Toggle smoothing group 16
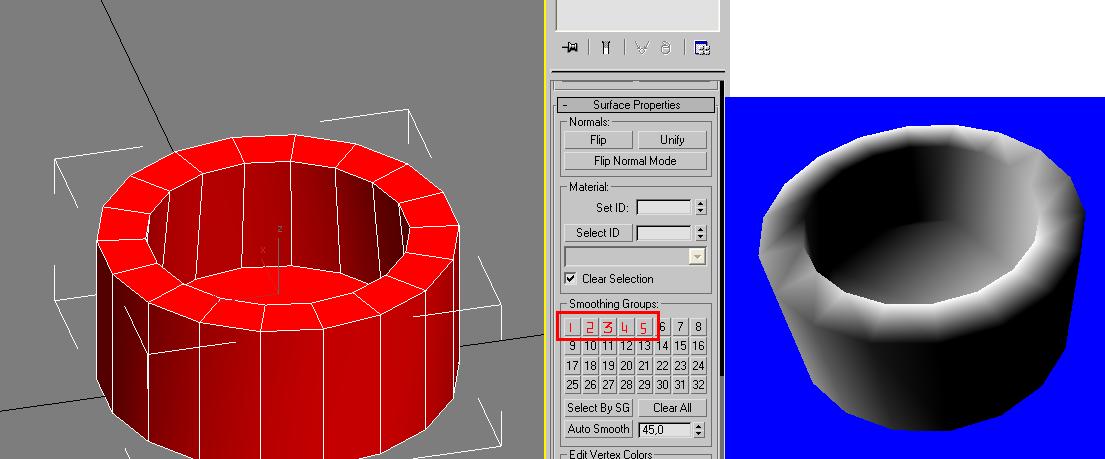1105x459 pixels. tap(698, 346)
